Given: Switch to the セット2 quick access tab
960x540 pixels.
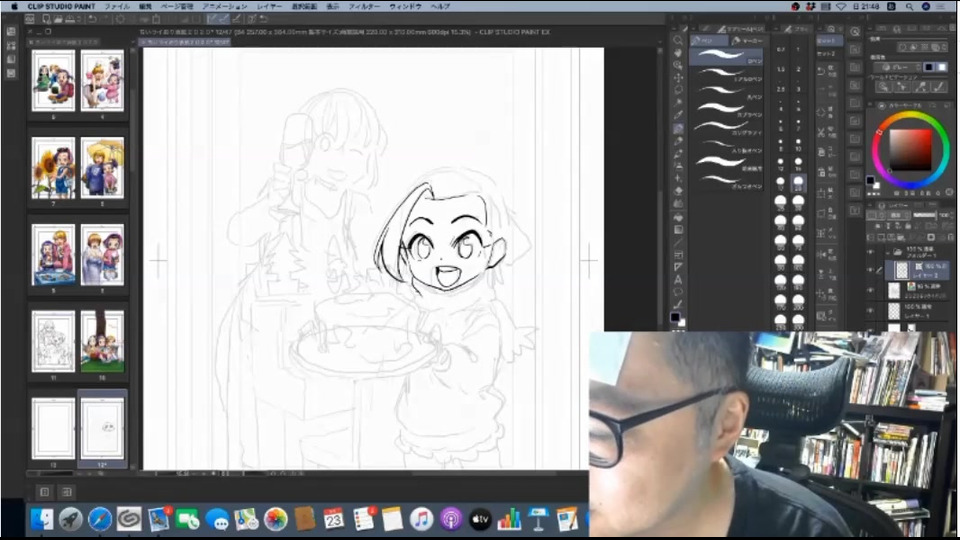Looking at the screenshot, I should pos(825,54).
